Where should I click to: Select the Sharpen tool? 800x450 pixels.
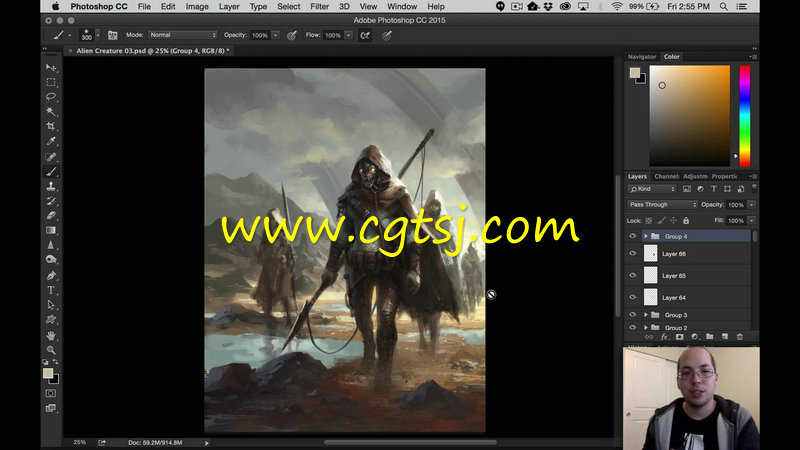[x=51, y=245]
